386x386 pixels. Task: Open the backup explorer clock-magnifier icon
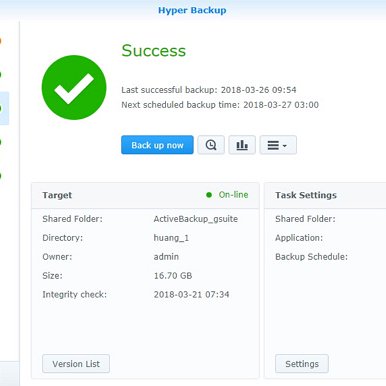[211, 145]
